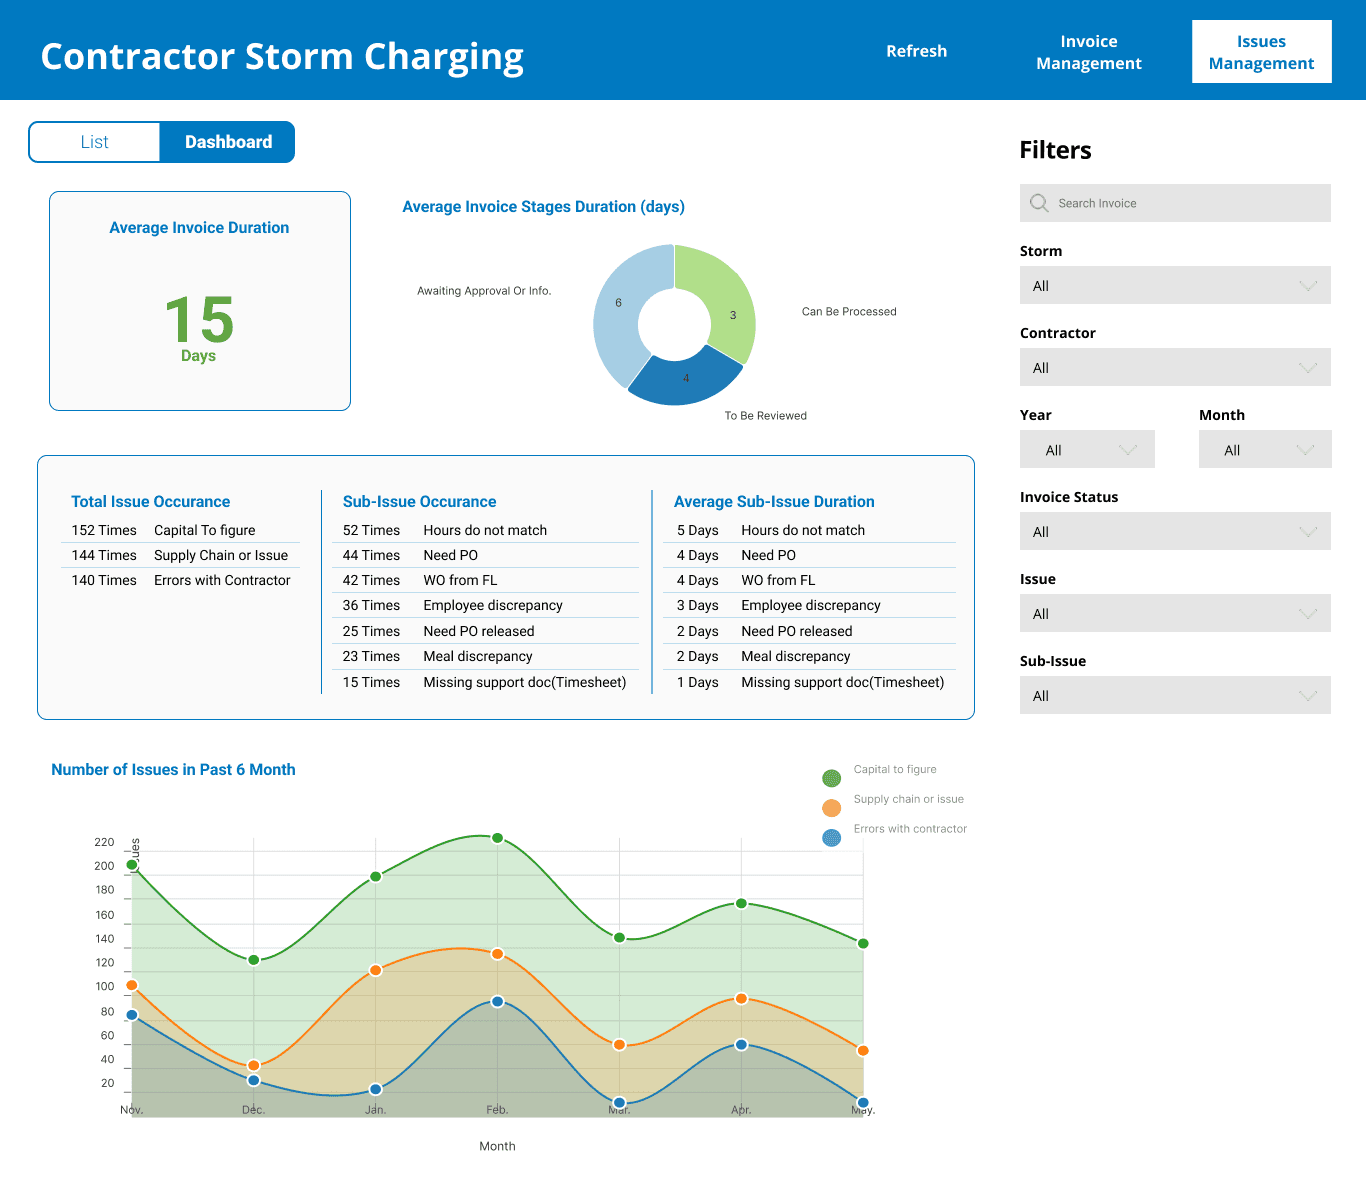The image size is (1366, 1177).
Task: Select the Errors with Contractor row
Action: point(180,580)
